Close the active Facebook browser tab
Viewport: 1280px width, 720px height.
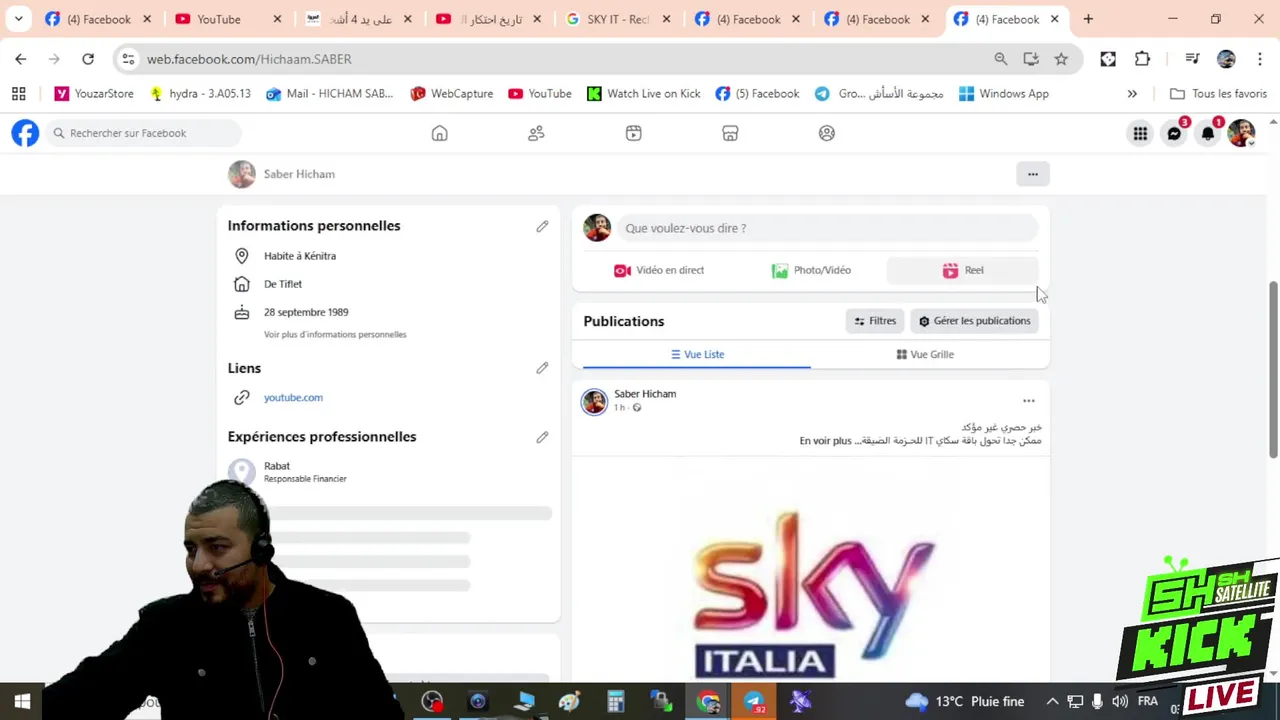[x=1054, y=19]
